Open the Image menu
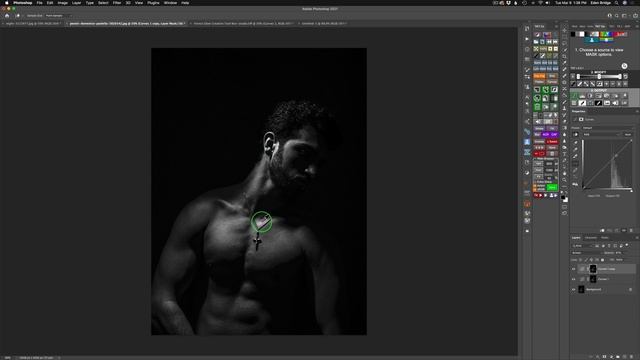 click(x=62, y=3)
